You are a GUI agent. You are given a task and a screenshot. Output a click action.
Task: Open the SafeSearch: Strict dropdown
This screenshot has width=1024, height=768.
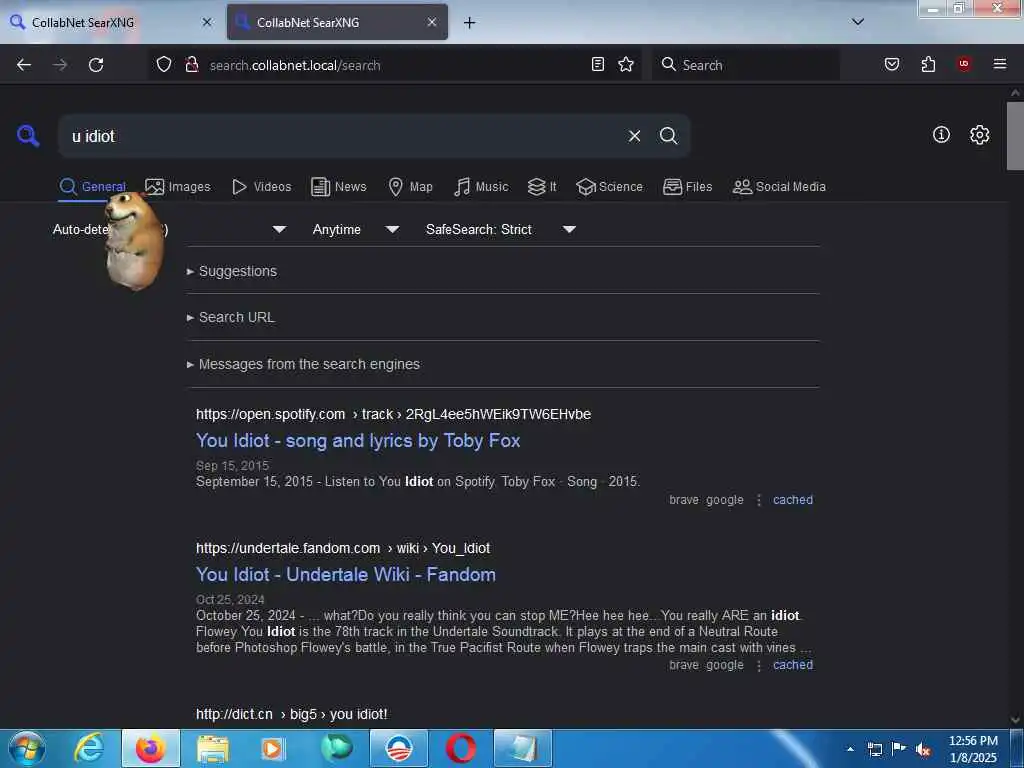[x=500, y=229]
